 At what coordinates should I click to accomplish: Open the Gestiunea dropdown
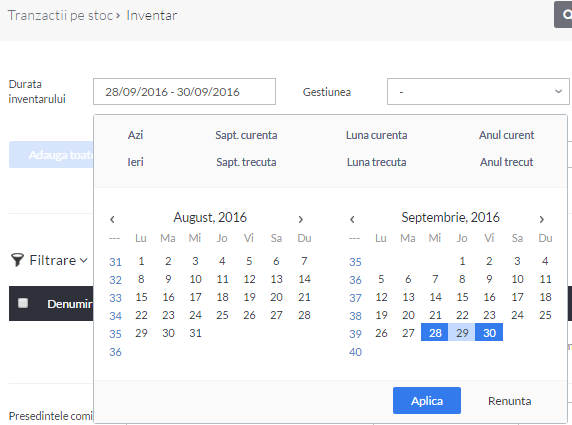(478, 92)
